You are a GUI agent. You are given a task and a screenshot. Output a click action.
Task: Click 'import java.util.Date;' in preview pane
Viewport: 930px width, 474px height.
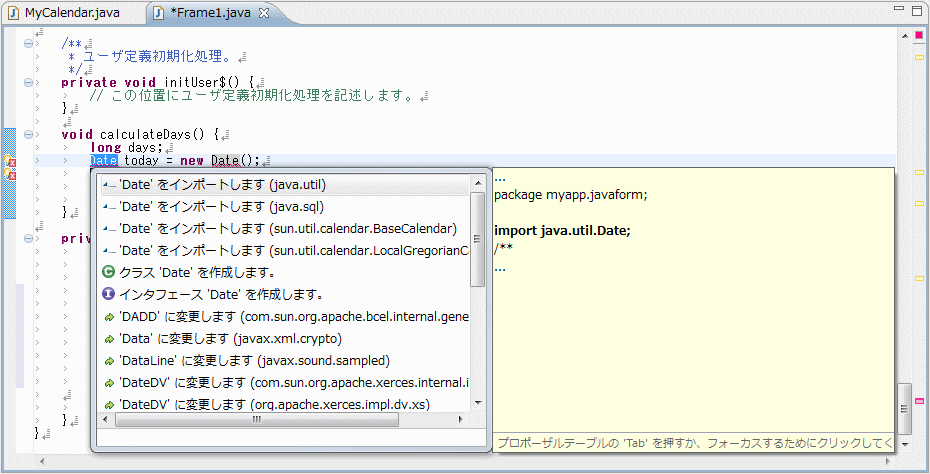pyautogui.click(x=562, y=231)
